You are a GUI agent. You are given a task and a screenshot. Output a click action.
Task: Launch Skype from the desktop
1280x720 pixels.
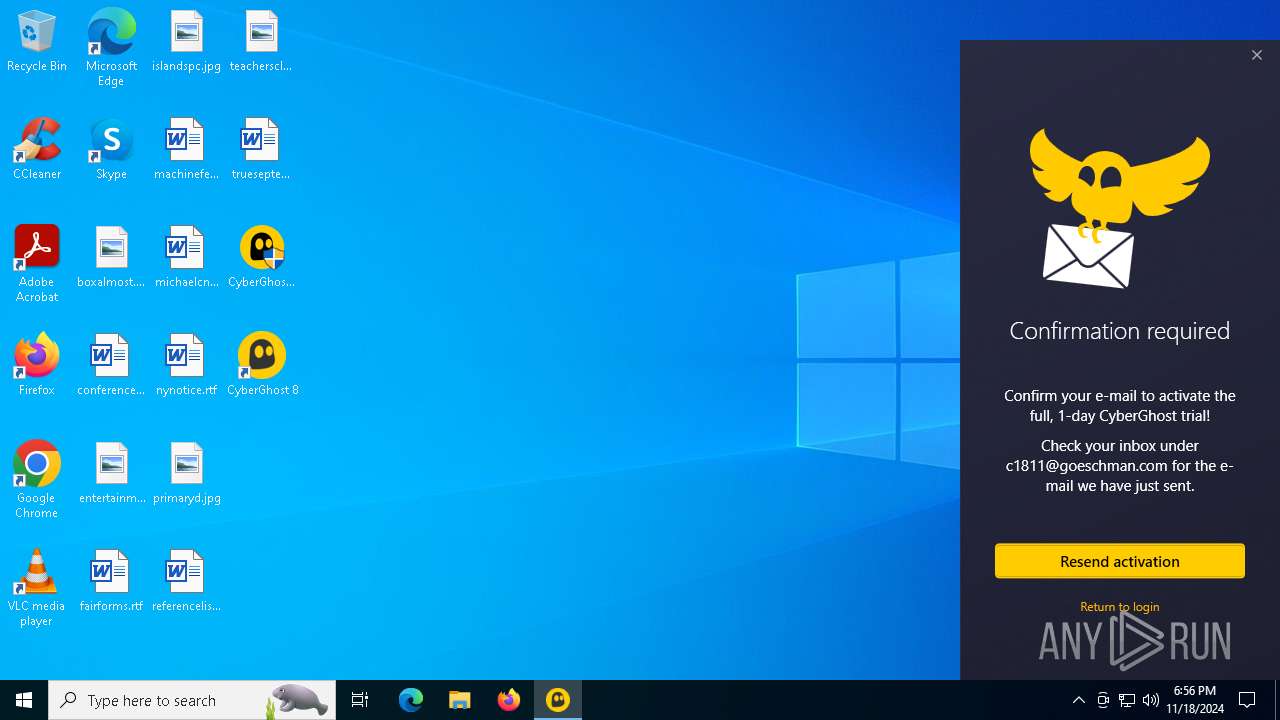coord(111,149)
